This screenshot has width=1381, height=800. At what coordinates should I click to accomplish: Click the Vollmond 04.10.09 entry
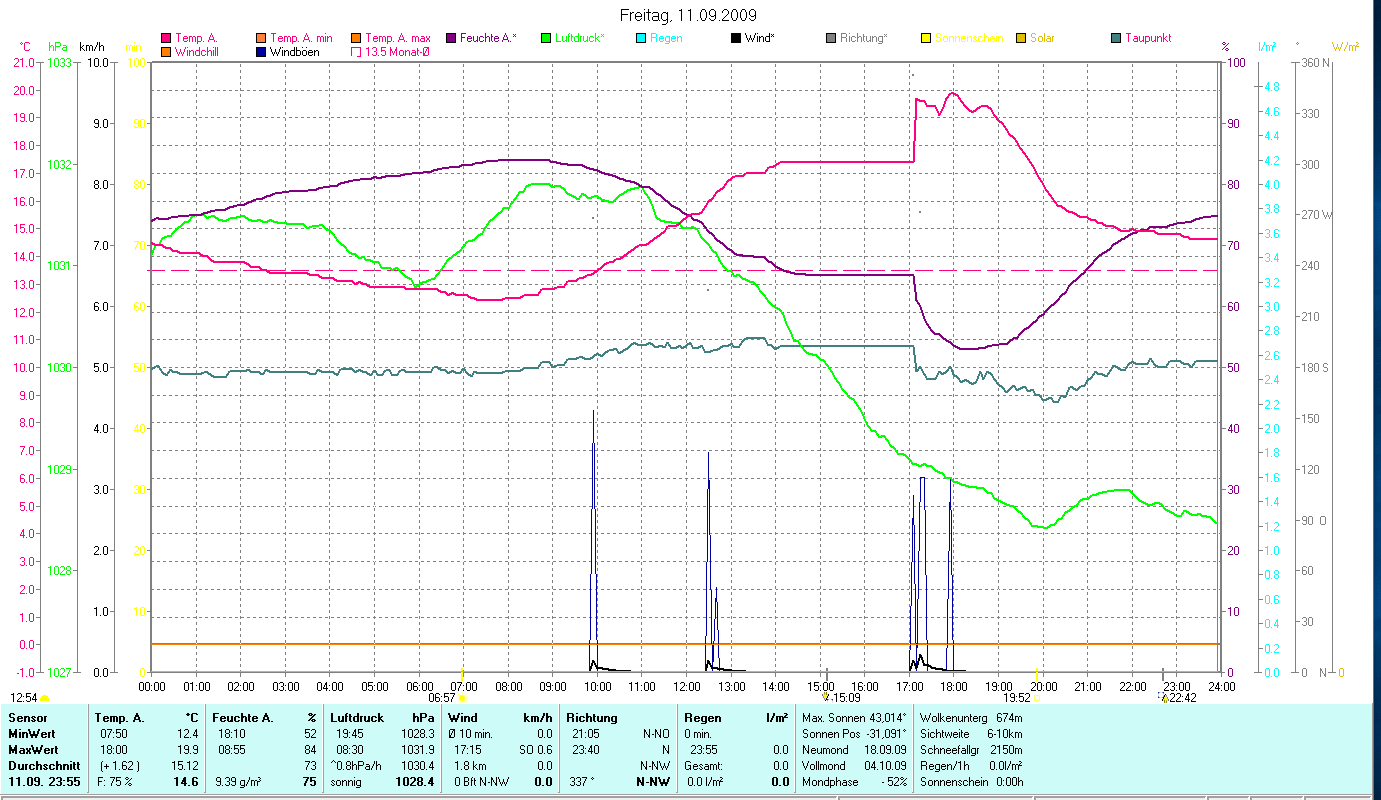pos(854,766)
